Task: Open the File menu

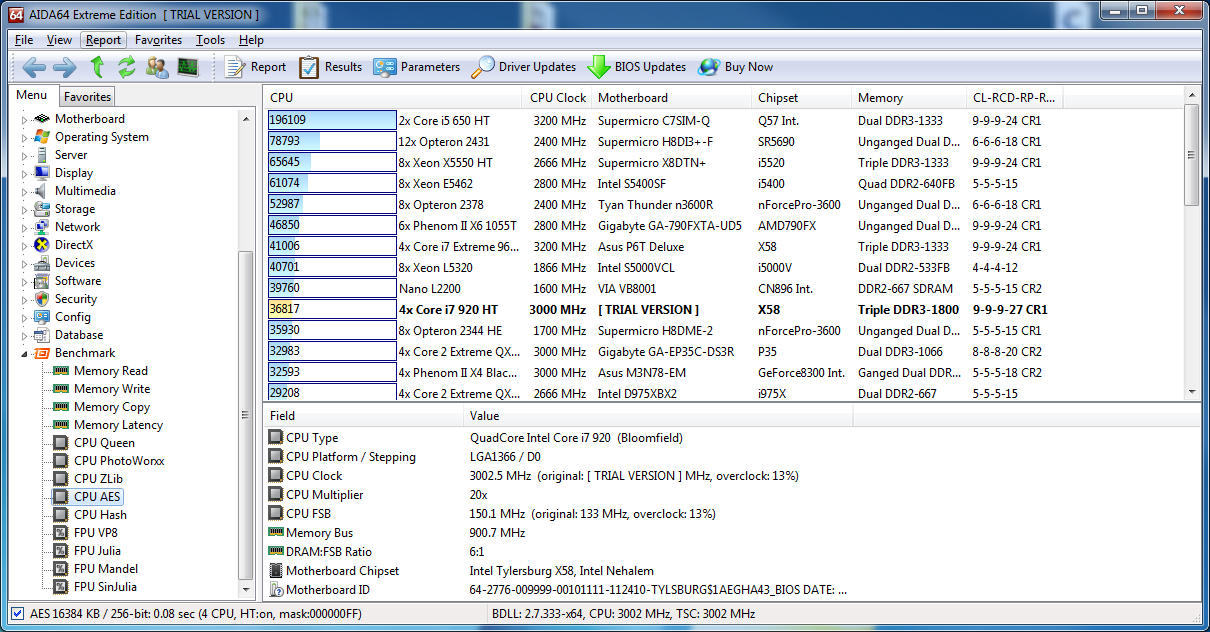Action: pos(24,40)
